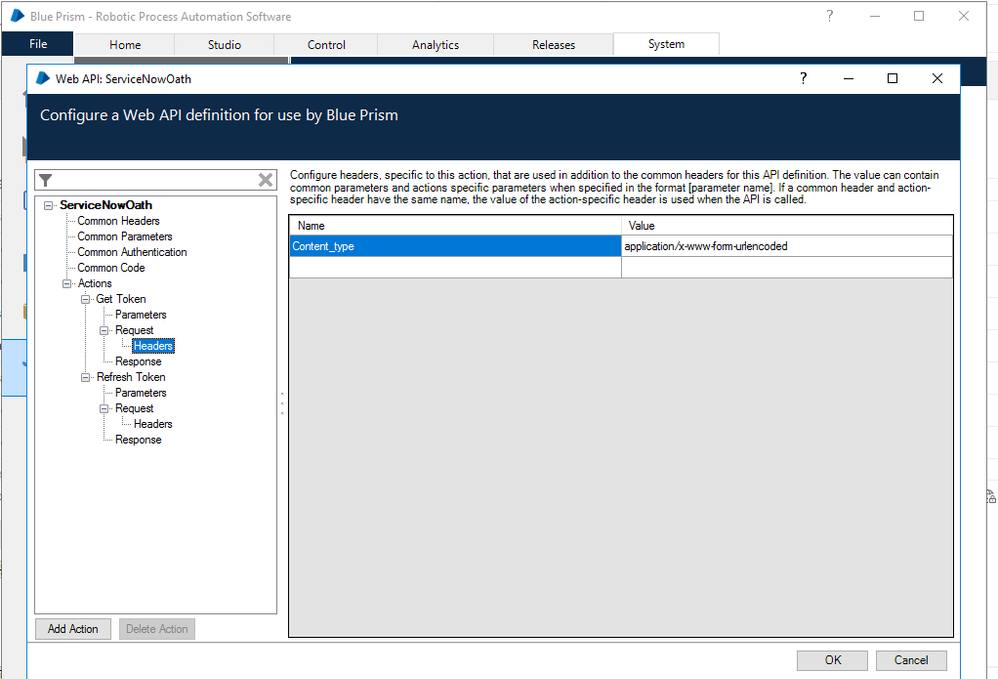Collapse the Refresh Token action

tap(85, 377)
